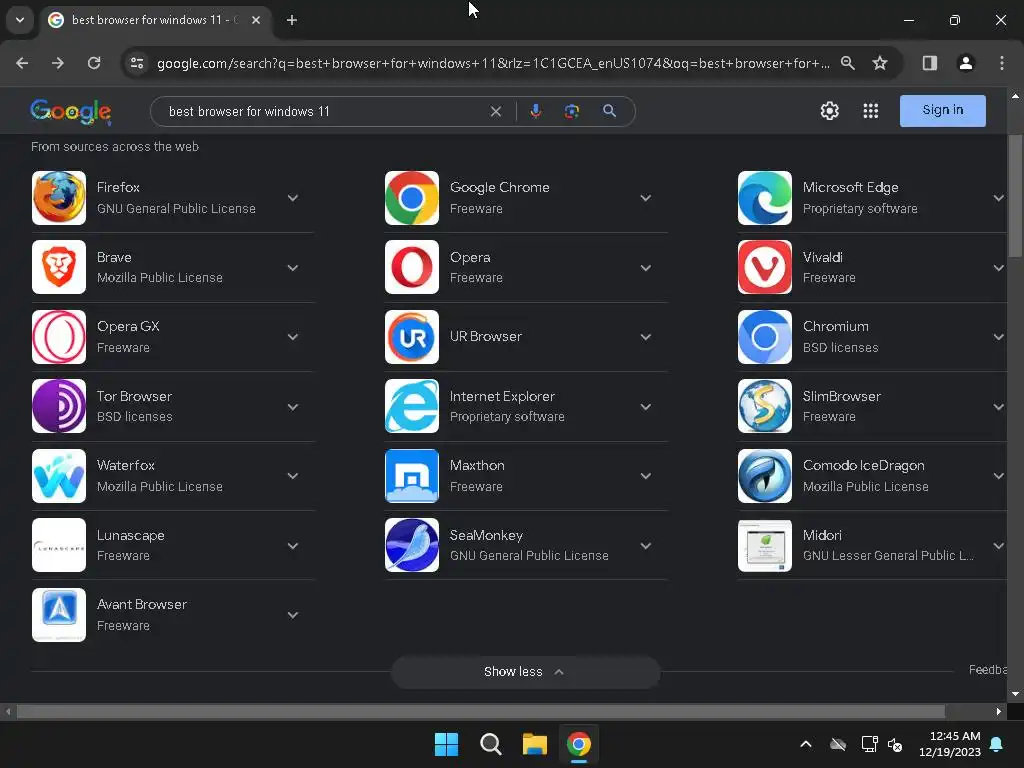Reload the current page

(x=94, y=63)
